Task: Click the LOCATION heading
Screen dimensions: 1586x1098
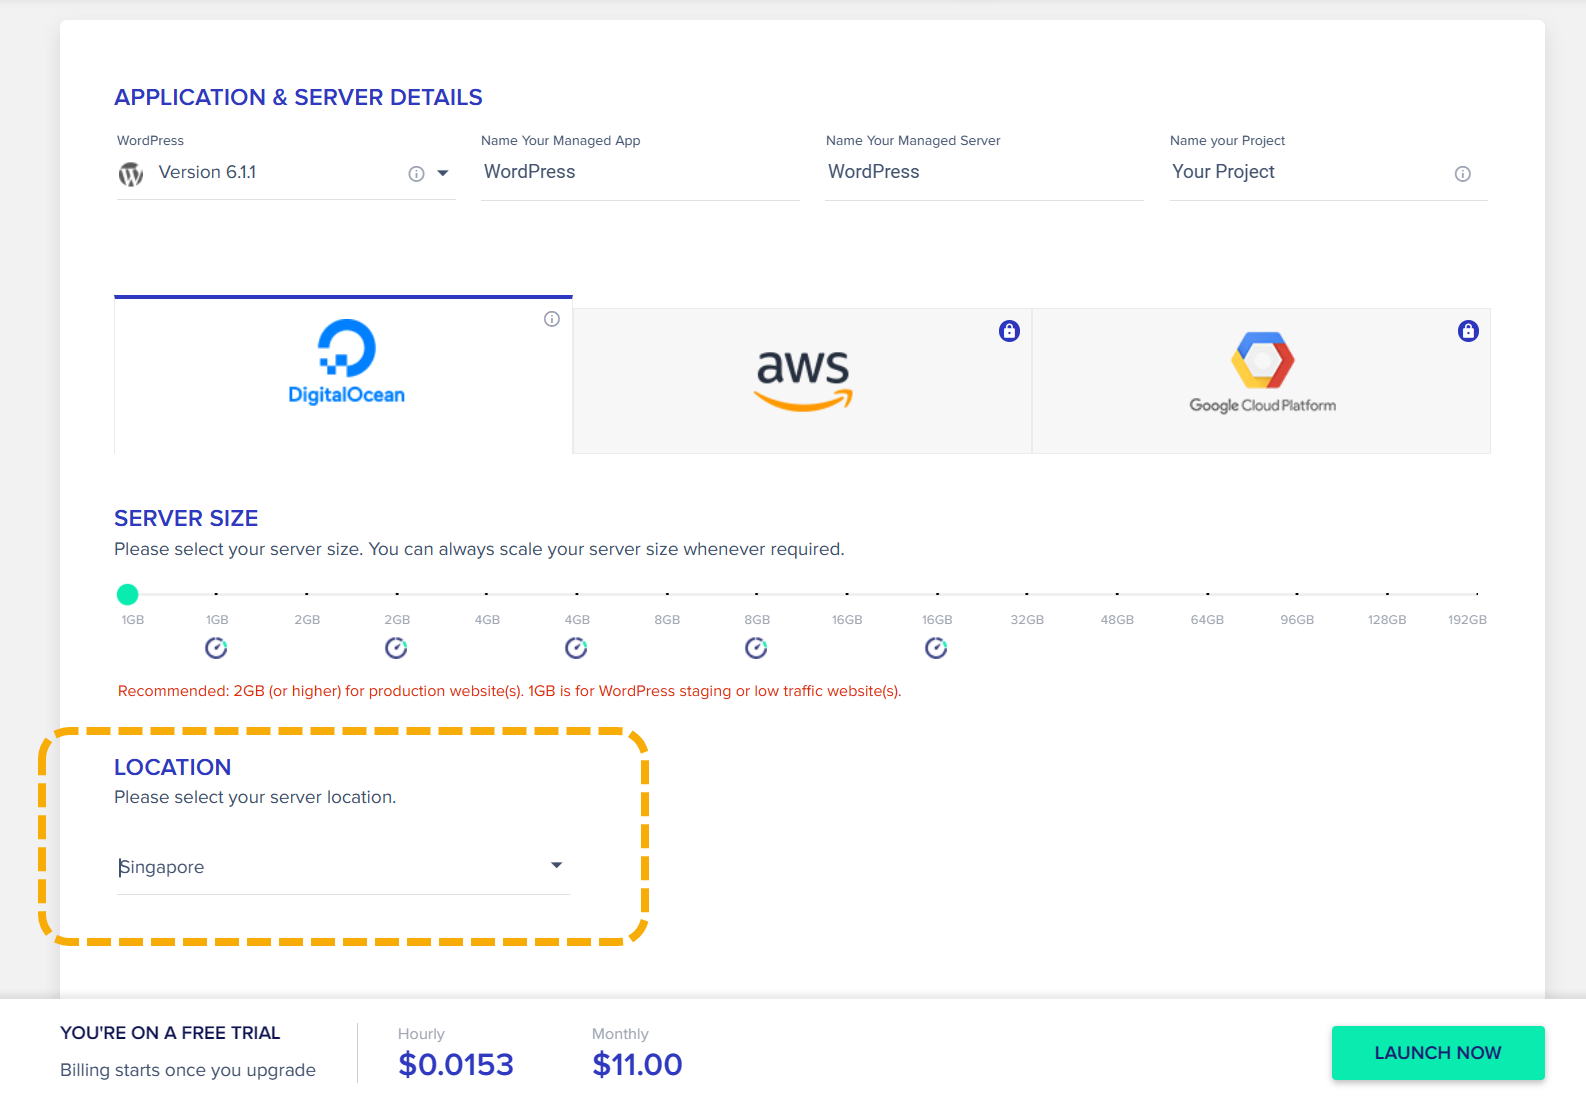Action: [172, 767]
